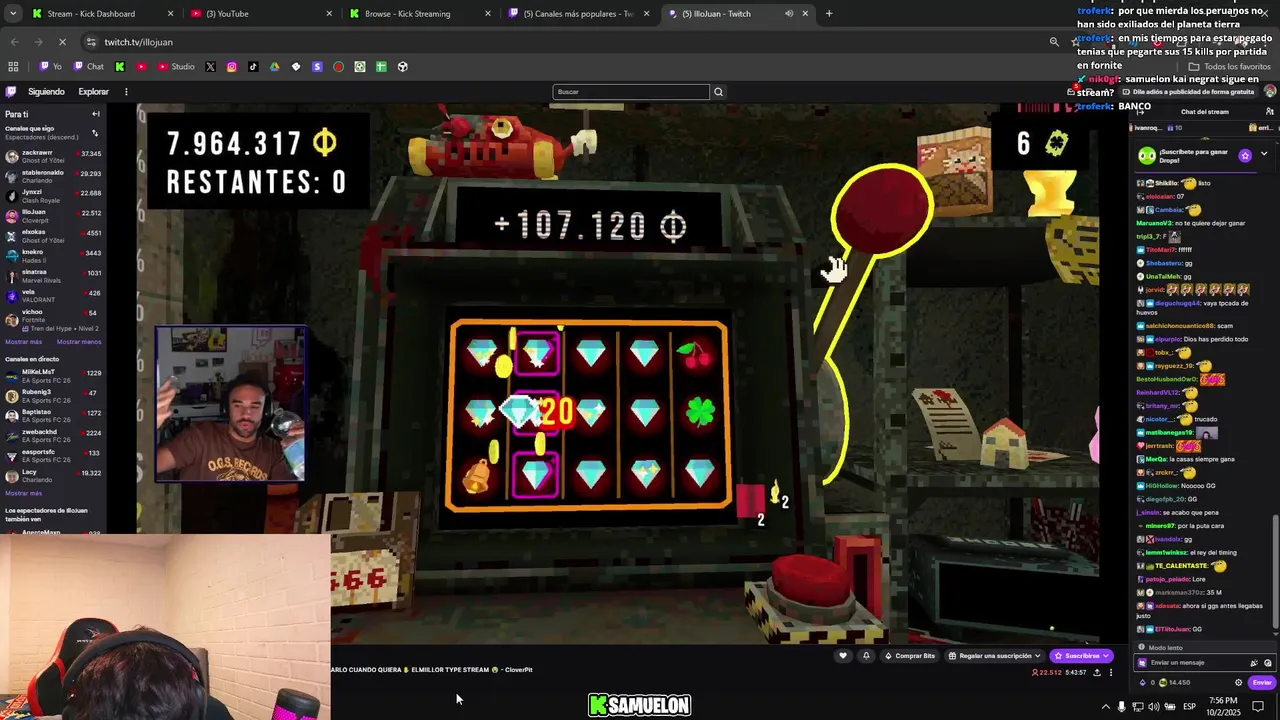Open the 'Yo' Twitch bookmark
The width and height of the screenshot is (1280, 720).
[x=51, y=67]
